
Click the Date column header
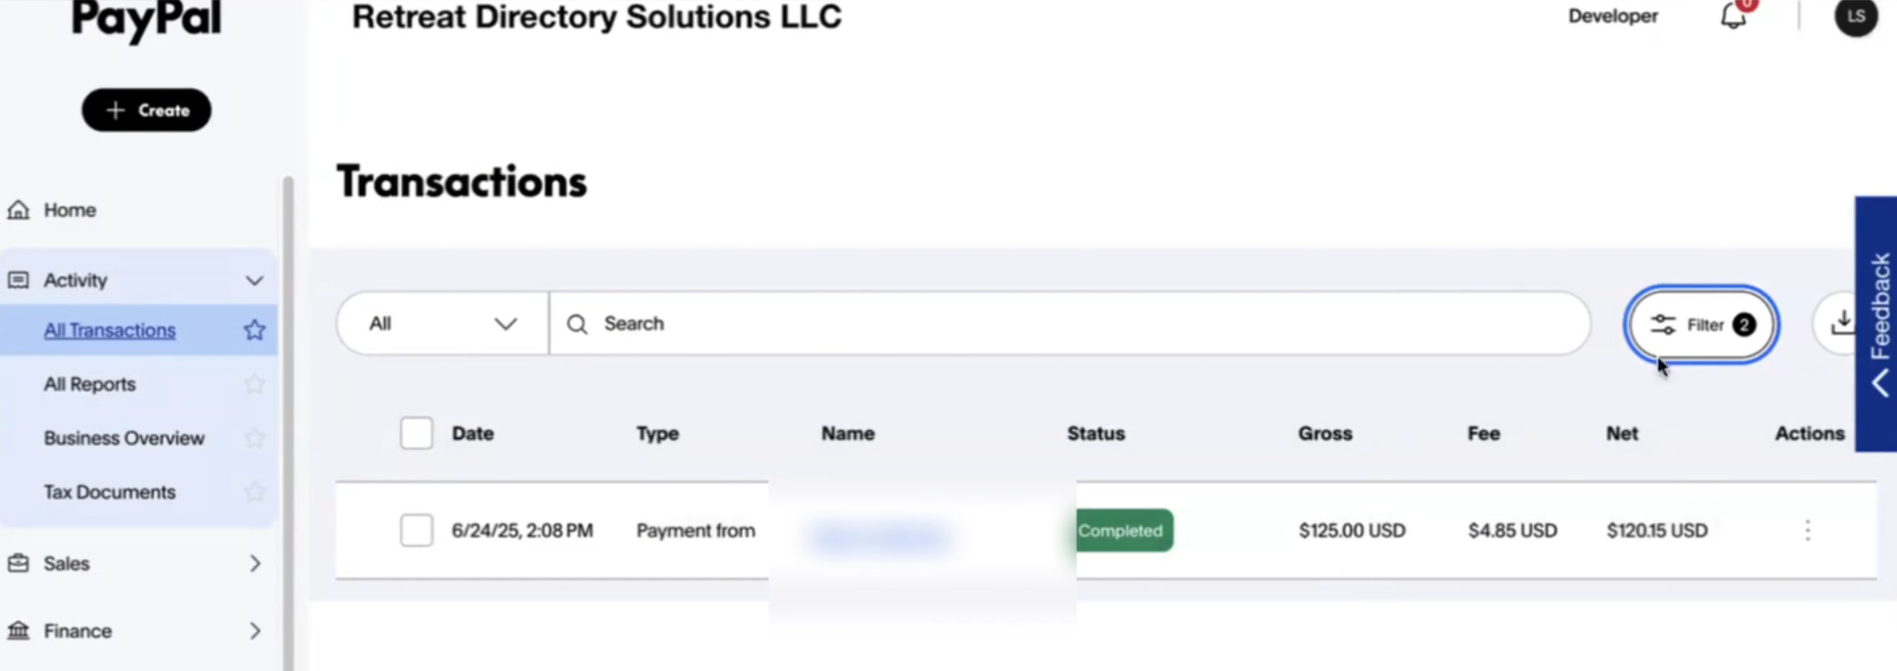472,433
